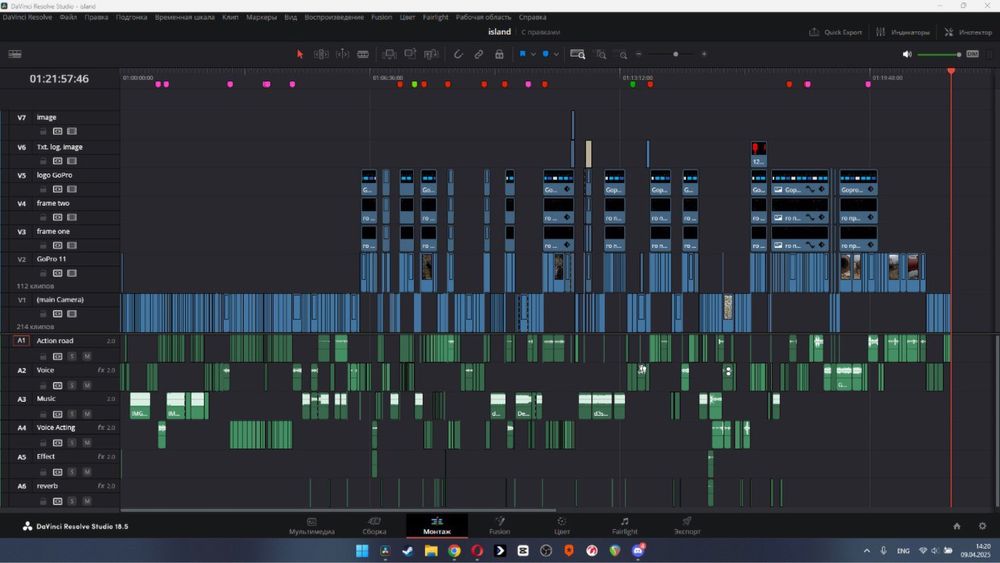Adjust the monitor volume slider
The width and height of the screenshot is (1000, 563).
tap(939, 54)
